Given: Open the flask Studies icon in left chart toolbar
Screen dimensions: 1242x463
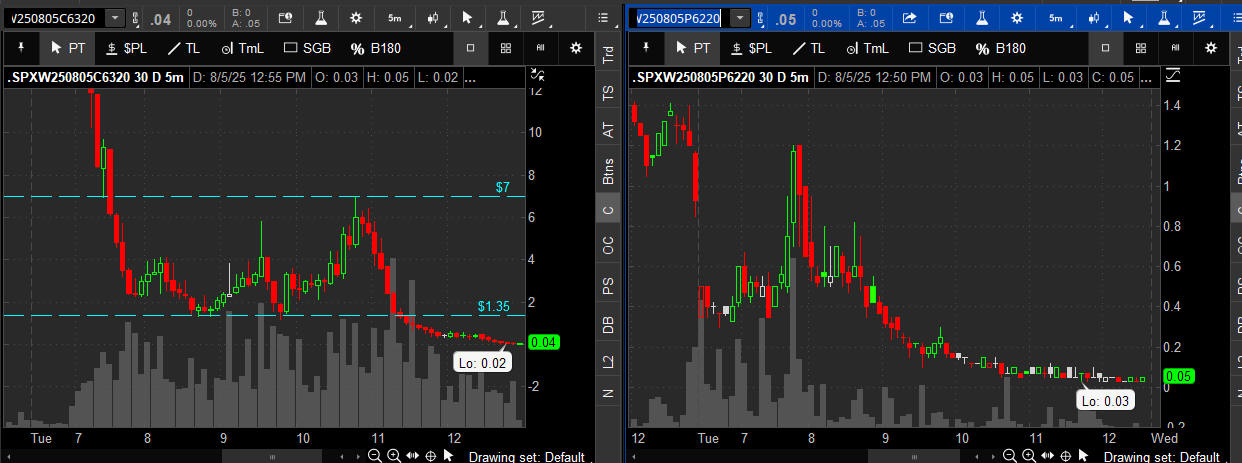Looking at the screenshot, I should [x=321, y=18].
